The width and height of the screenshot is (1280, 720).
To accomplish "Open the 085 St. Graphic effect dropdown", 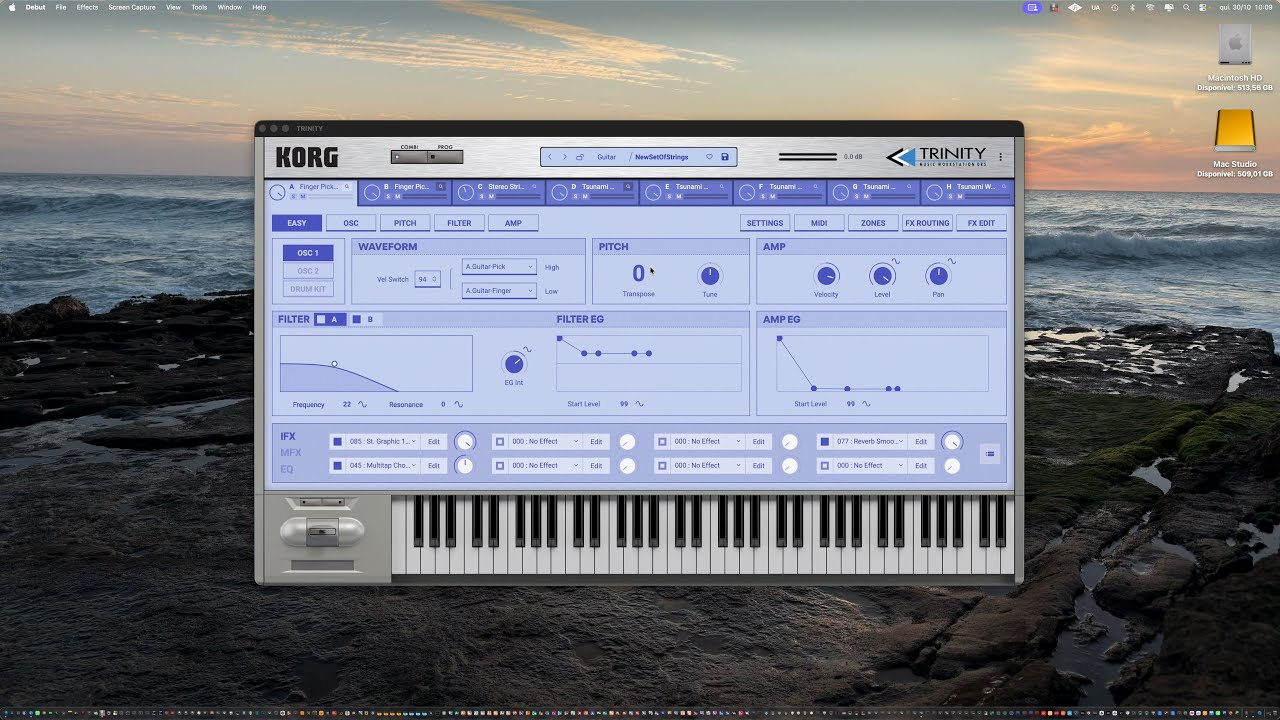I will [382, 441].
